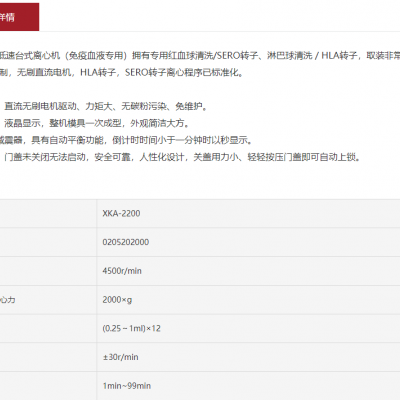Click the brushless DC motor feature line
The width and height of the screenshot is (400, 400).
[106, 106]
